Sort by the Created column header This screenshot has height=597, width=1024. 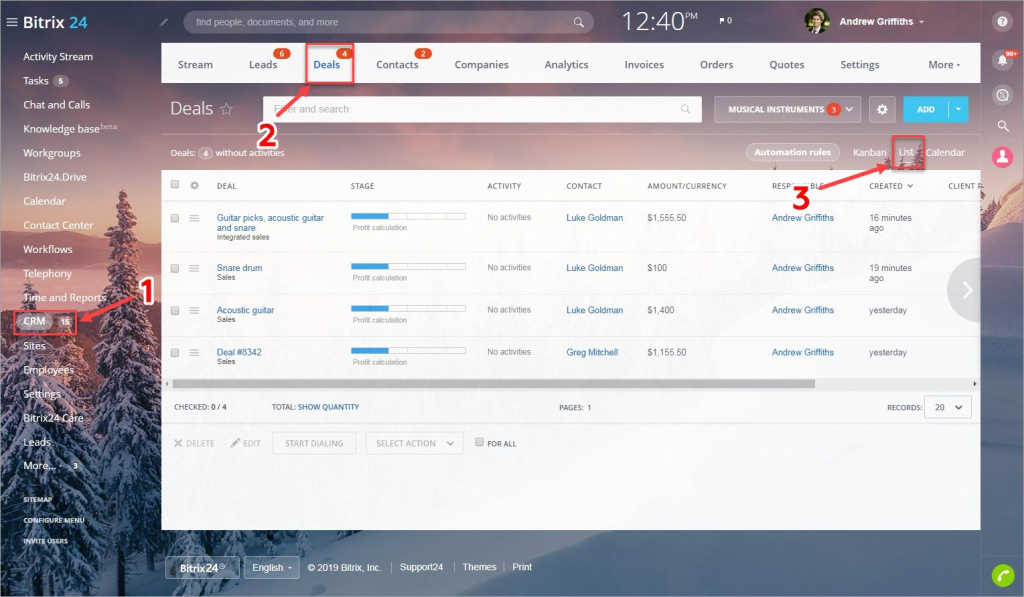[x=891, y=186]
